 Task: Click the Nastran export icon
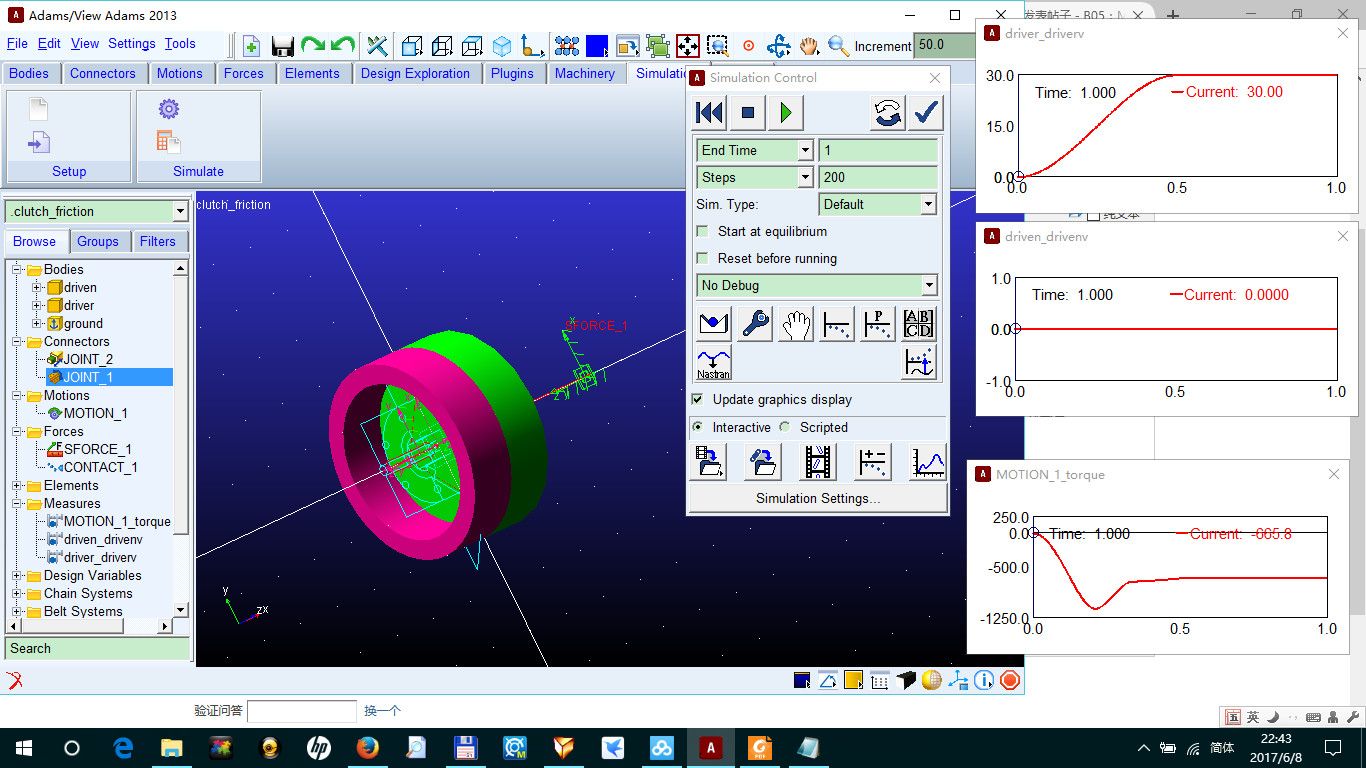pyautogui.click(x=713, y=362)
